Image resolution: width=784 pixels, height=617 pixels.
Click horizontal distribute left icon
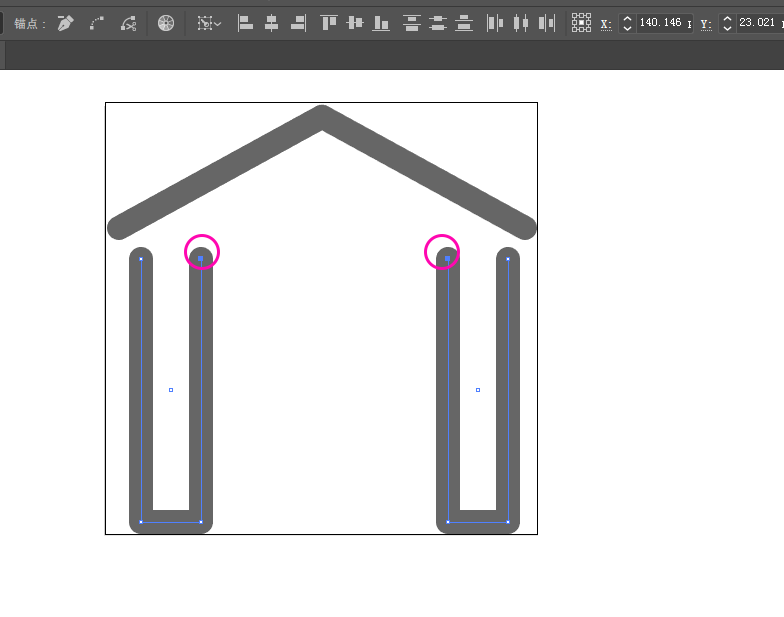coord(494,23)
